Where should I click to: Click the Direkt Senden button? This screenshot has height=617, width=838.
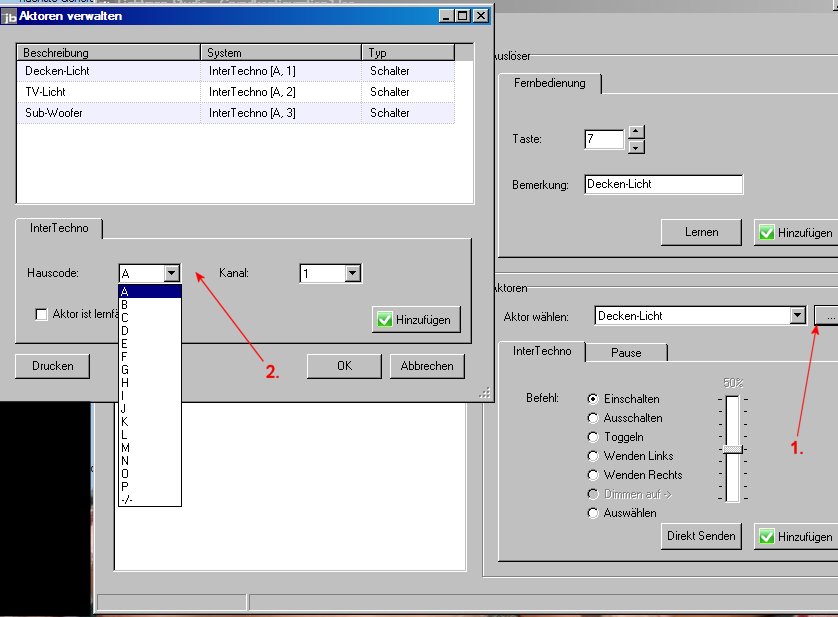point(702,536)
